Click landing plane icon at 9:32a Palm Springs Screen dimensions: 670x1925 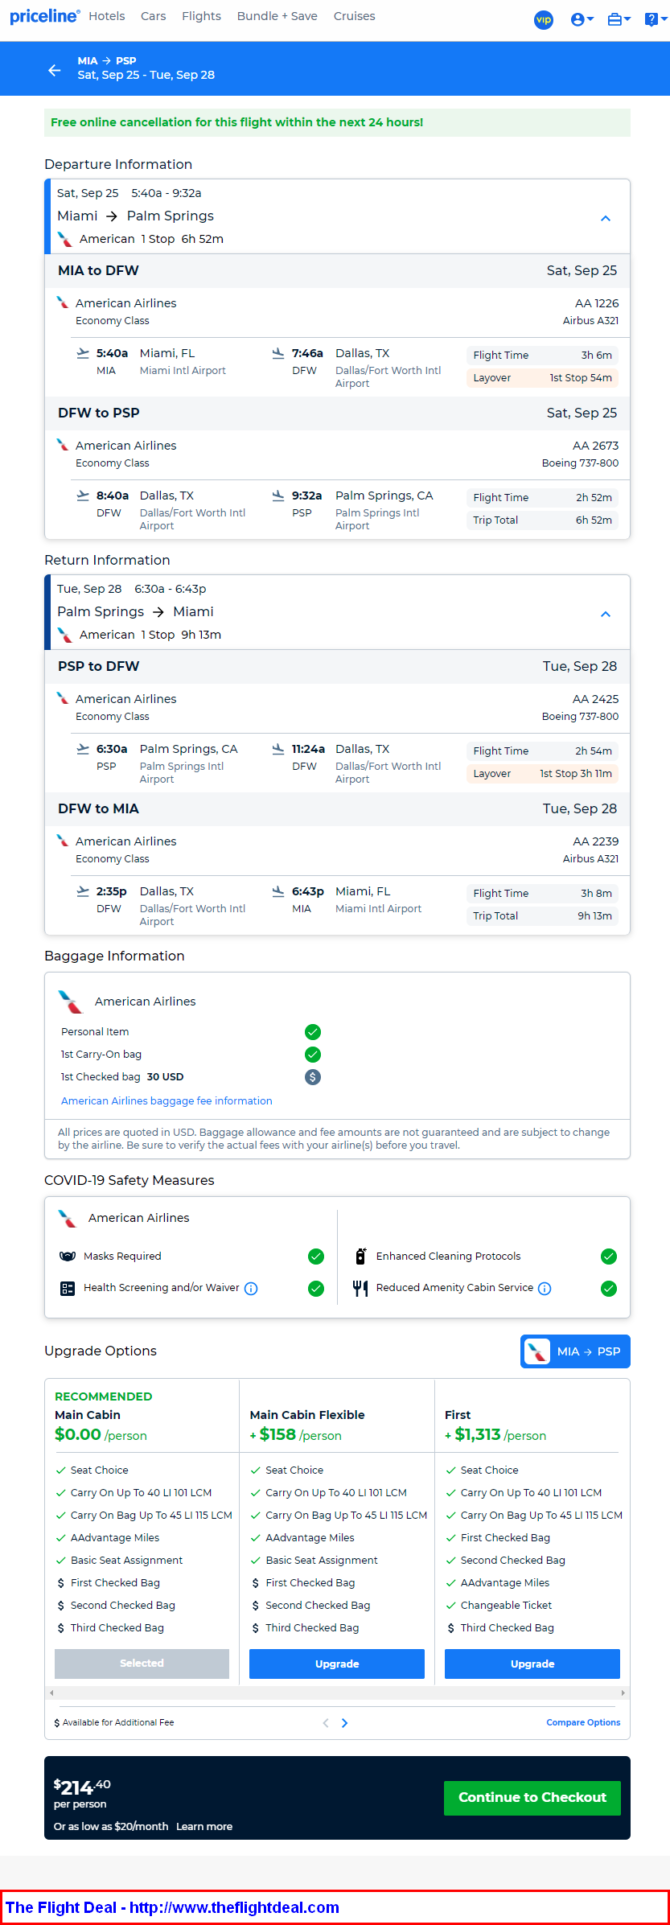[278, 495]
